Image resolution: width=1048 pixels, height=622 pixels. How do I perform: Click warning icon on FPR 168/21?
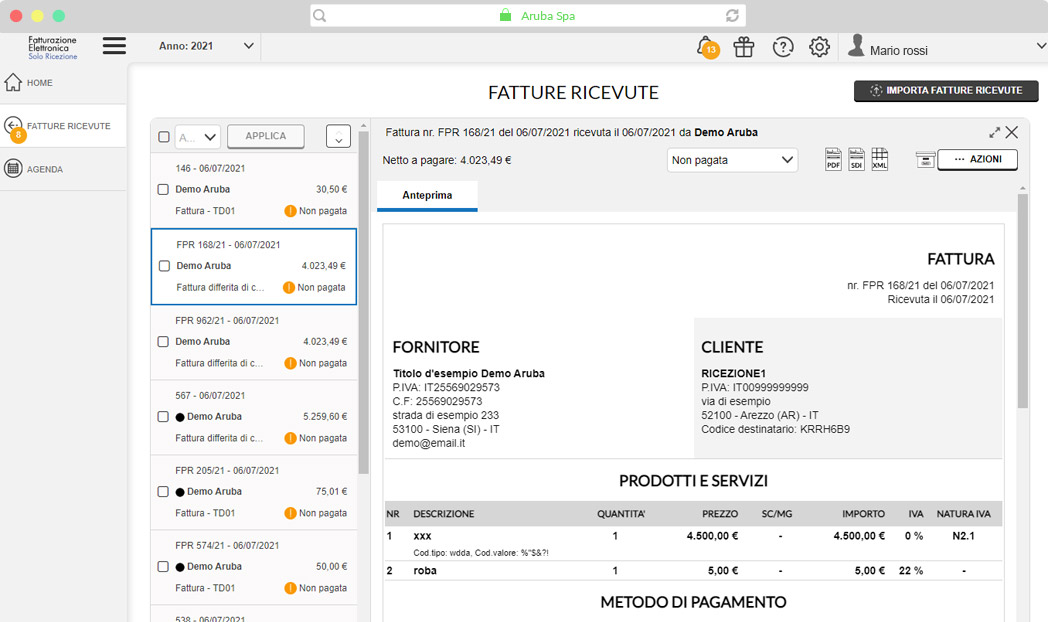(289, 287)
